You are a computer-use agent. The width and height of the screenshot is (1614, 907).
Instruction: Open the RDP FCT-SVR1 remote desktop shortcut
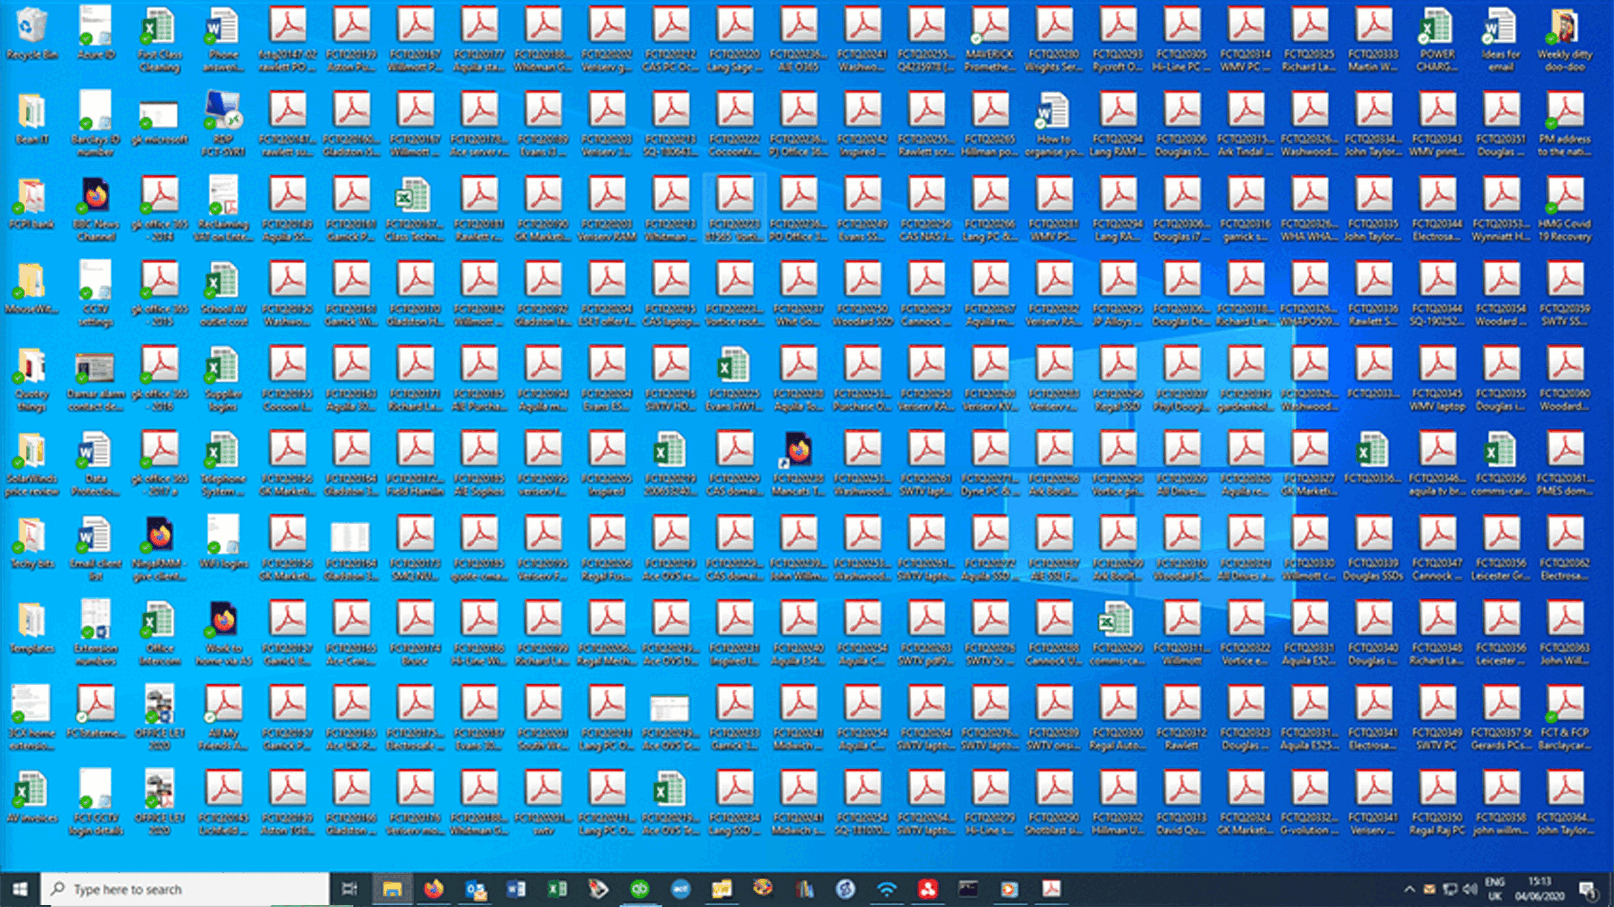(x=222, y=113)
